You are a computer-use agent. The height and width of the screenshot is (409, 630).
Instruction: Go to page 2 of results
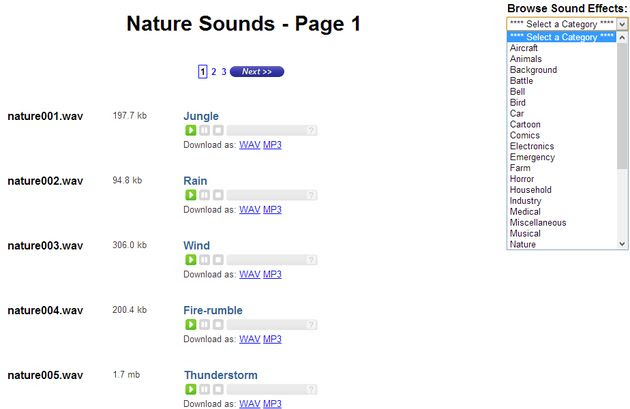214,72
